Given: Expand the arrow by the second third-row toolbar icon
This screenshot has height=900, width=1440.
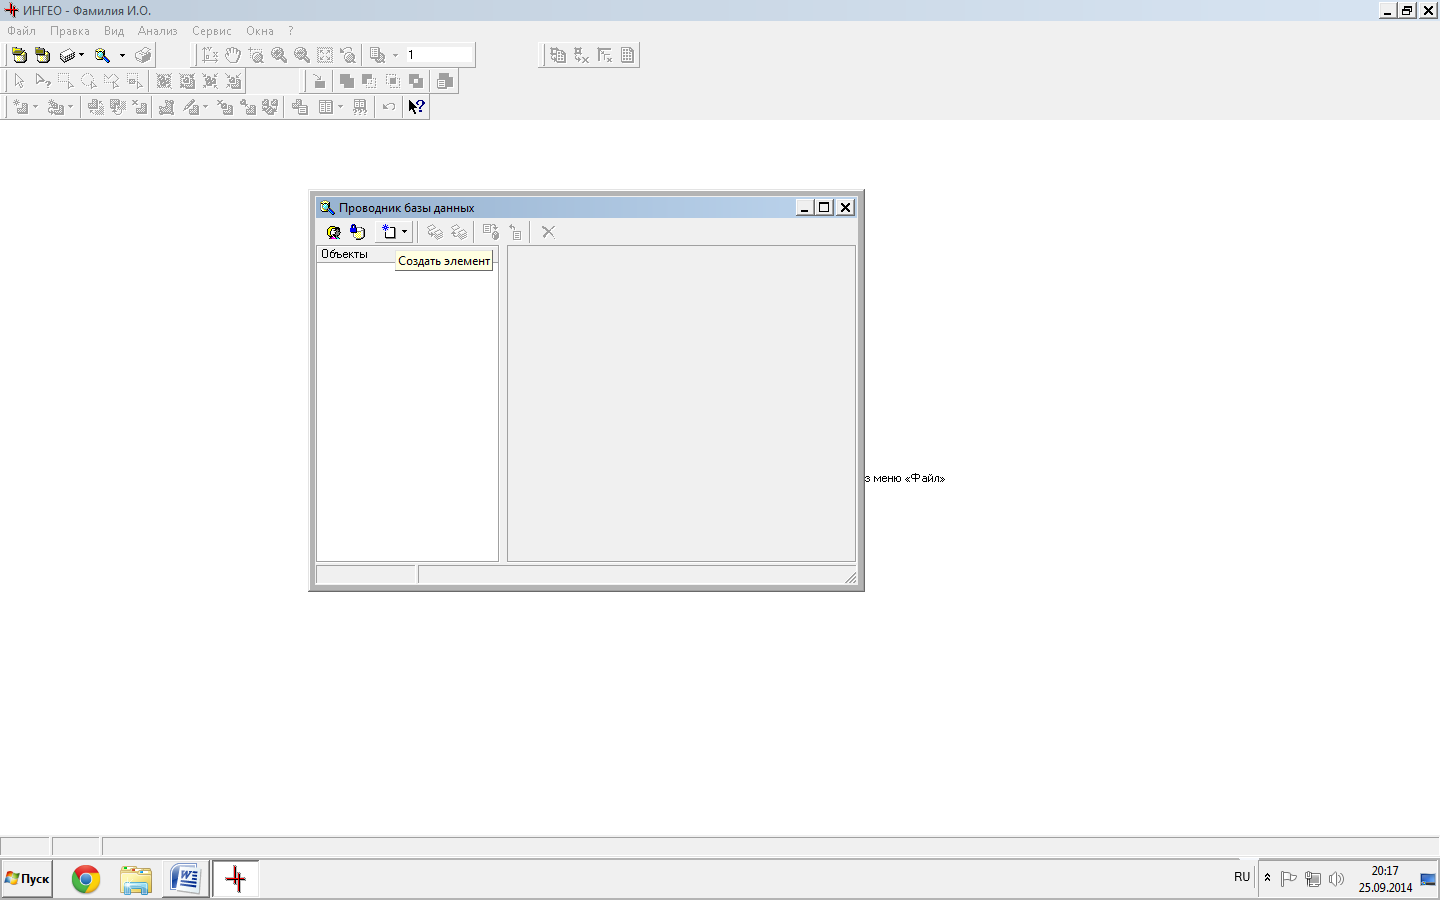Looking at the screenshot, I should coord(70,107).
